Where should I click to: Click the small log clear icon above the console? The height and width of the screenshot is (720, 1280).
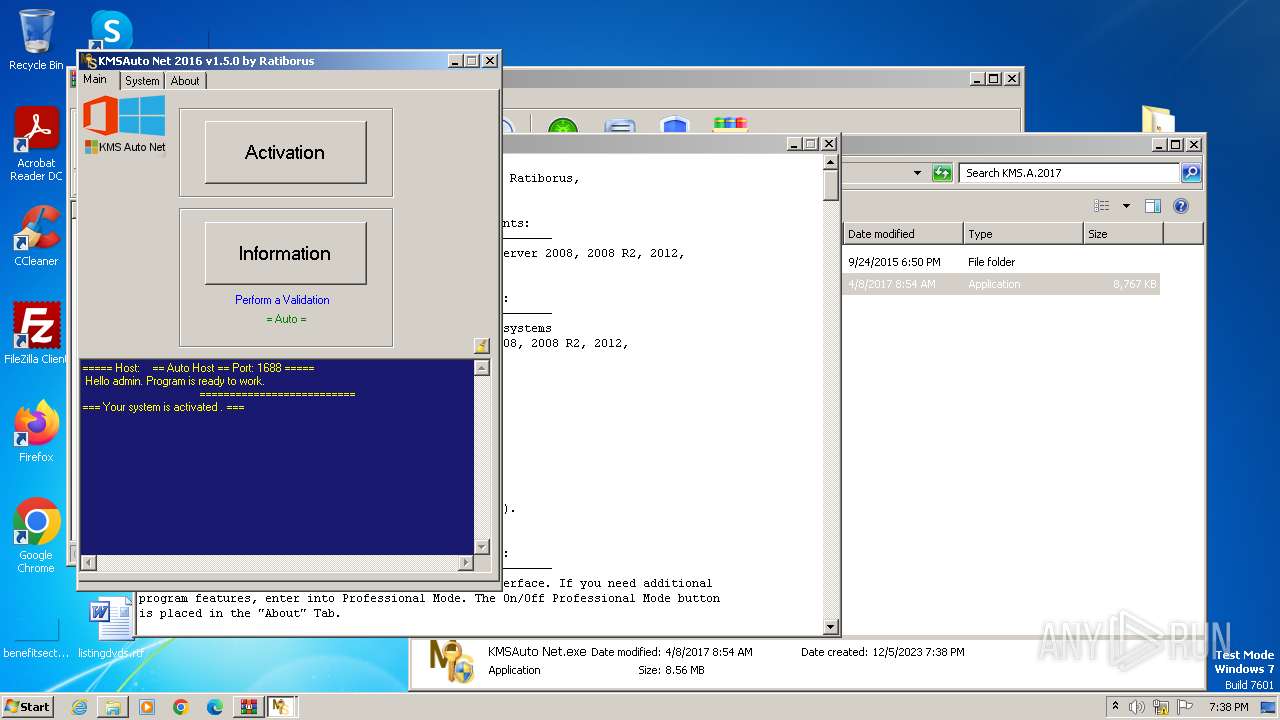pyautogui.click(x=481, y=346)
